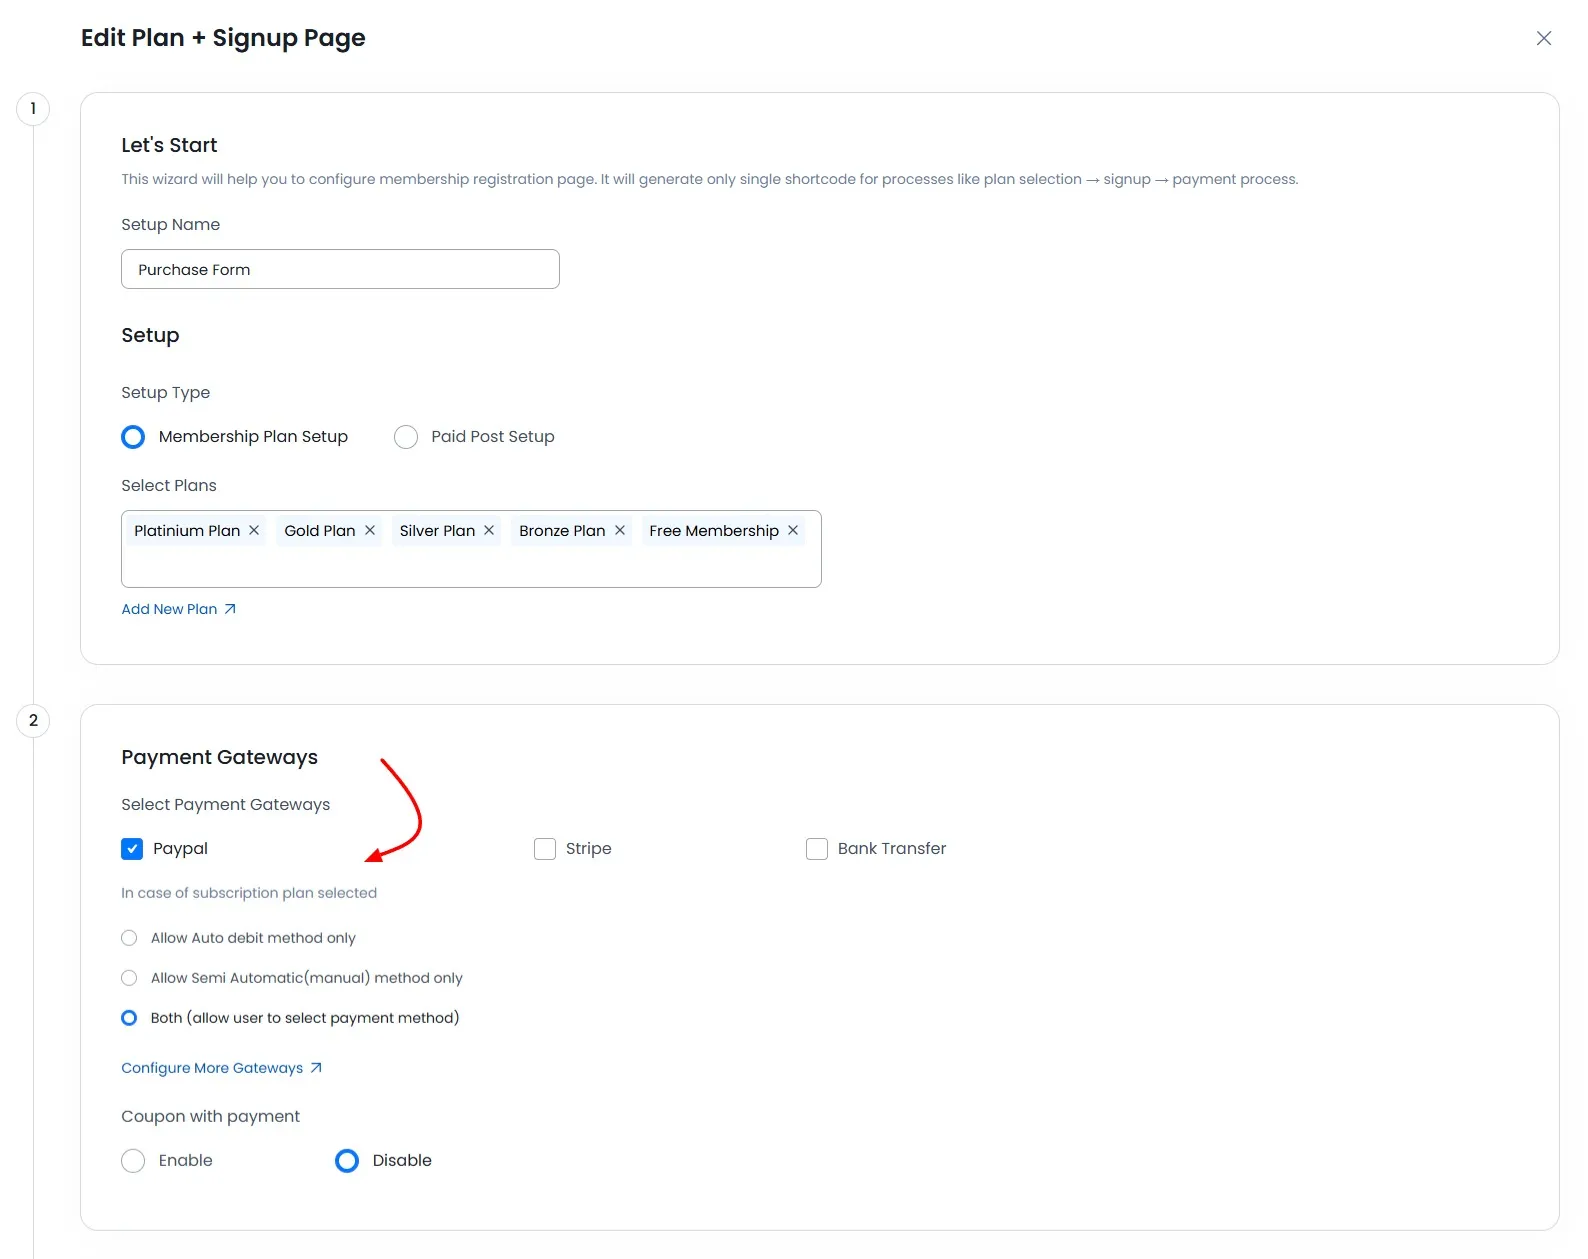Enable the Stripe payment gateway

point(544,848)
